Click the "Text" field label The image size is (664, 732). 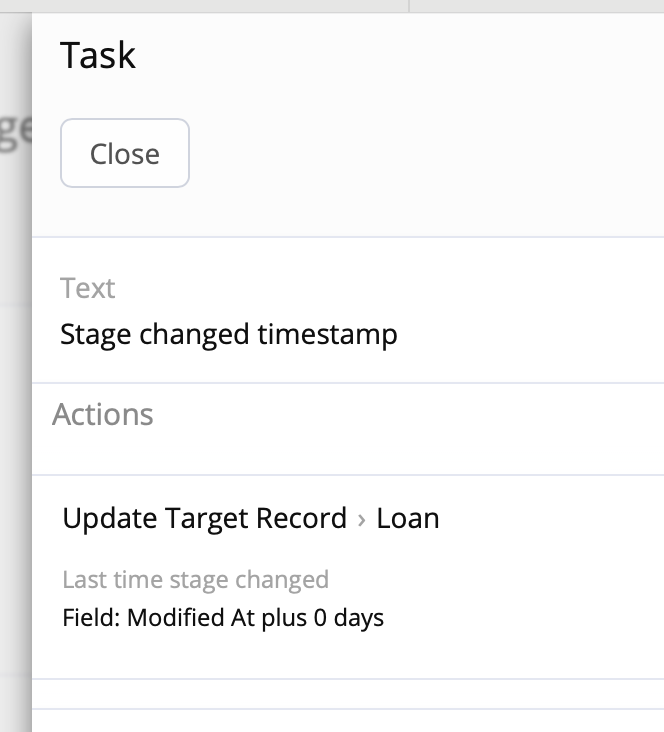point(88,289)
